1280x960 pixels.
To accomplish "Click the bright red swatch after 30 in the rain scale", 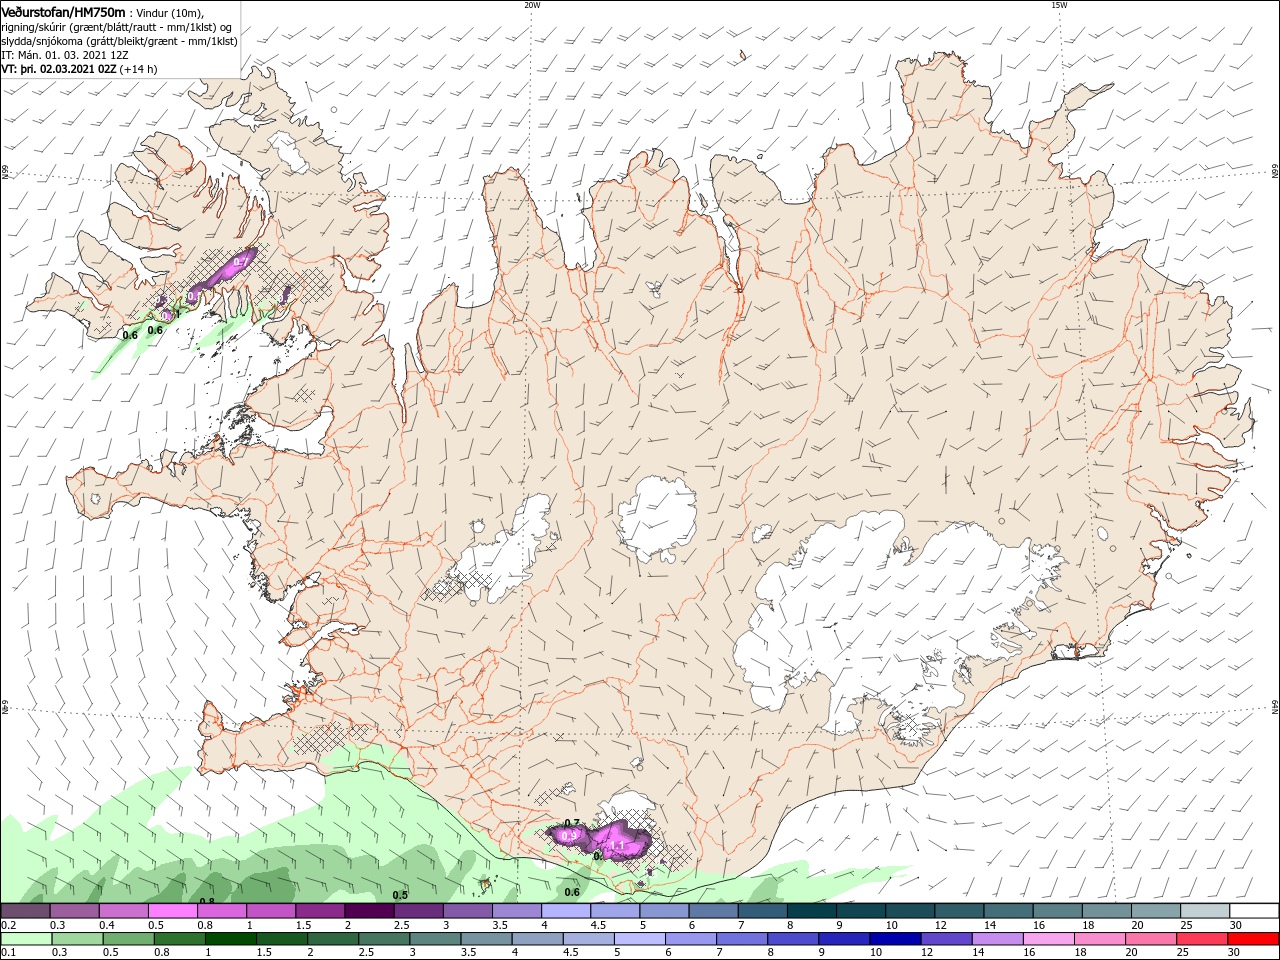I will click(1254, 939).
